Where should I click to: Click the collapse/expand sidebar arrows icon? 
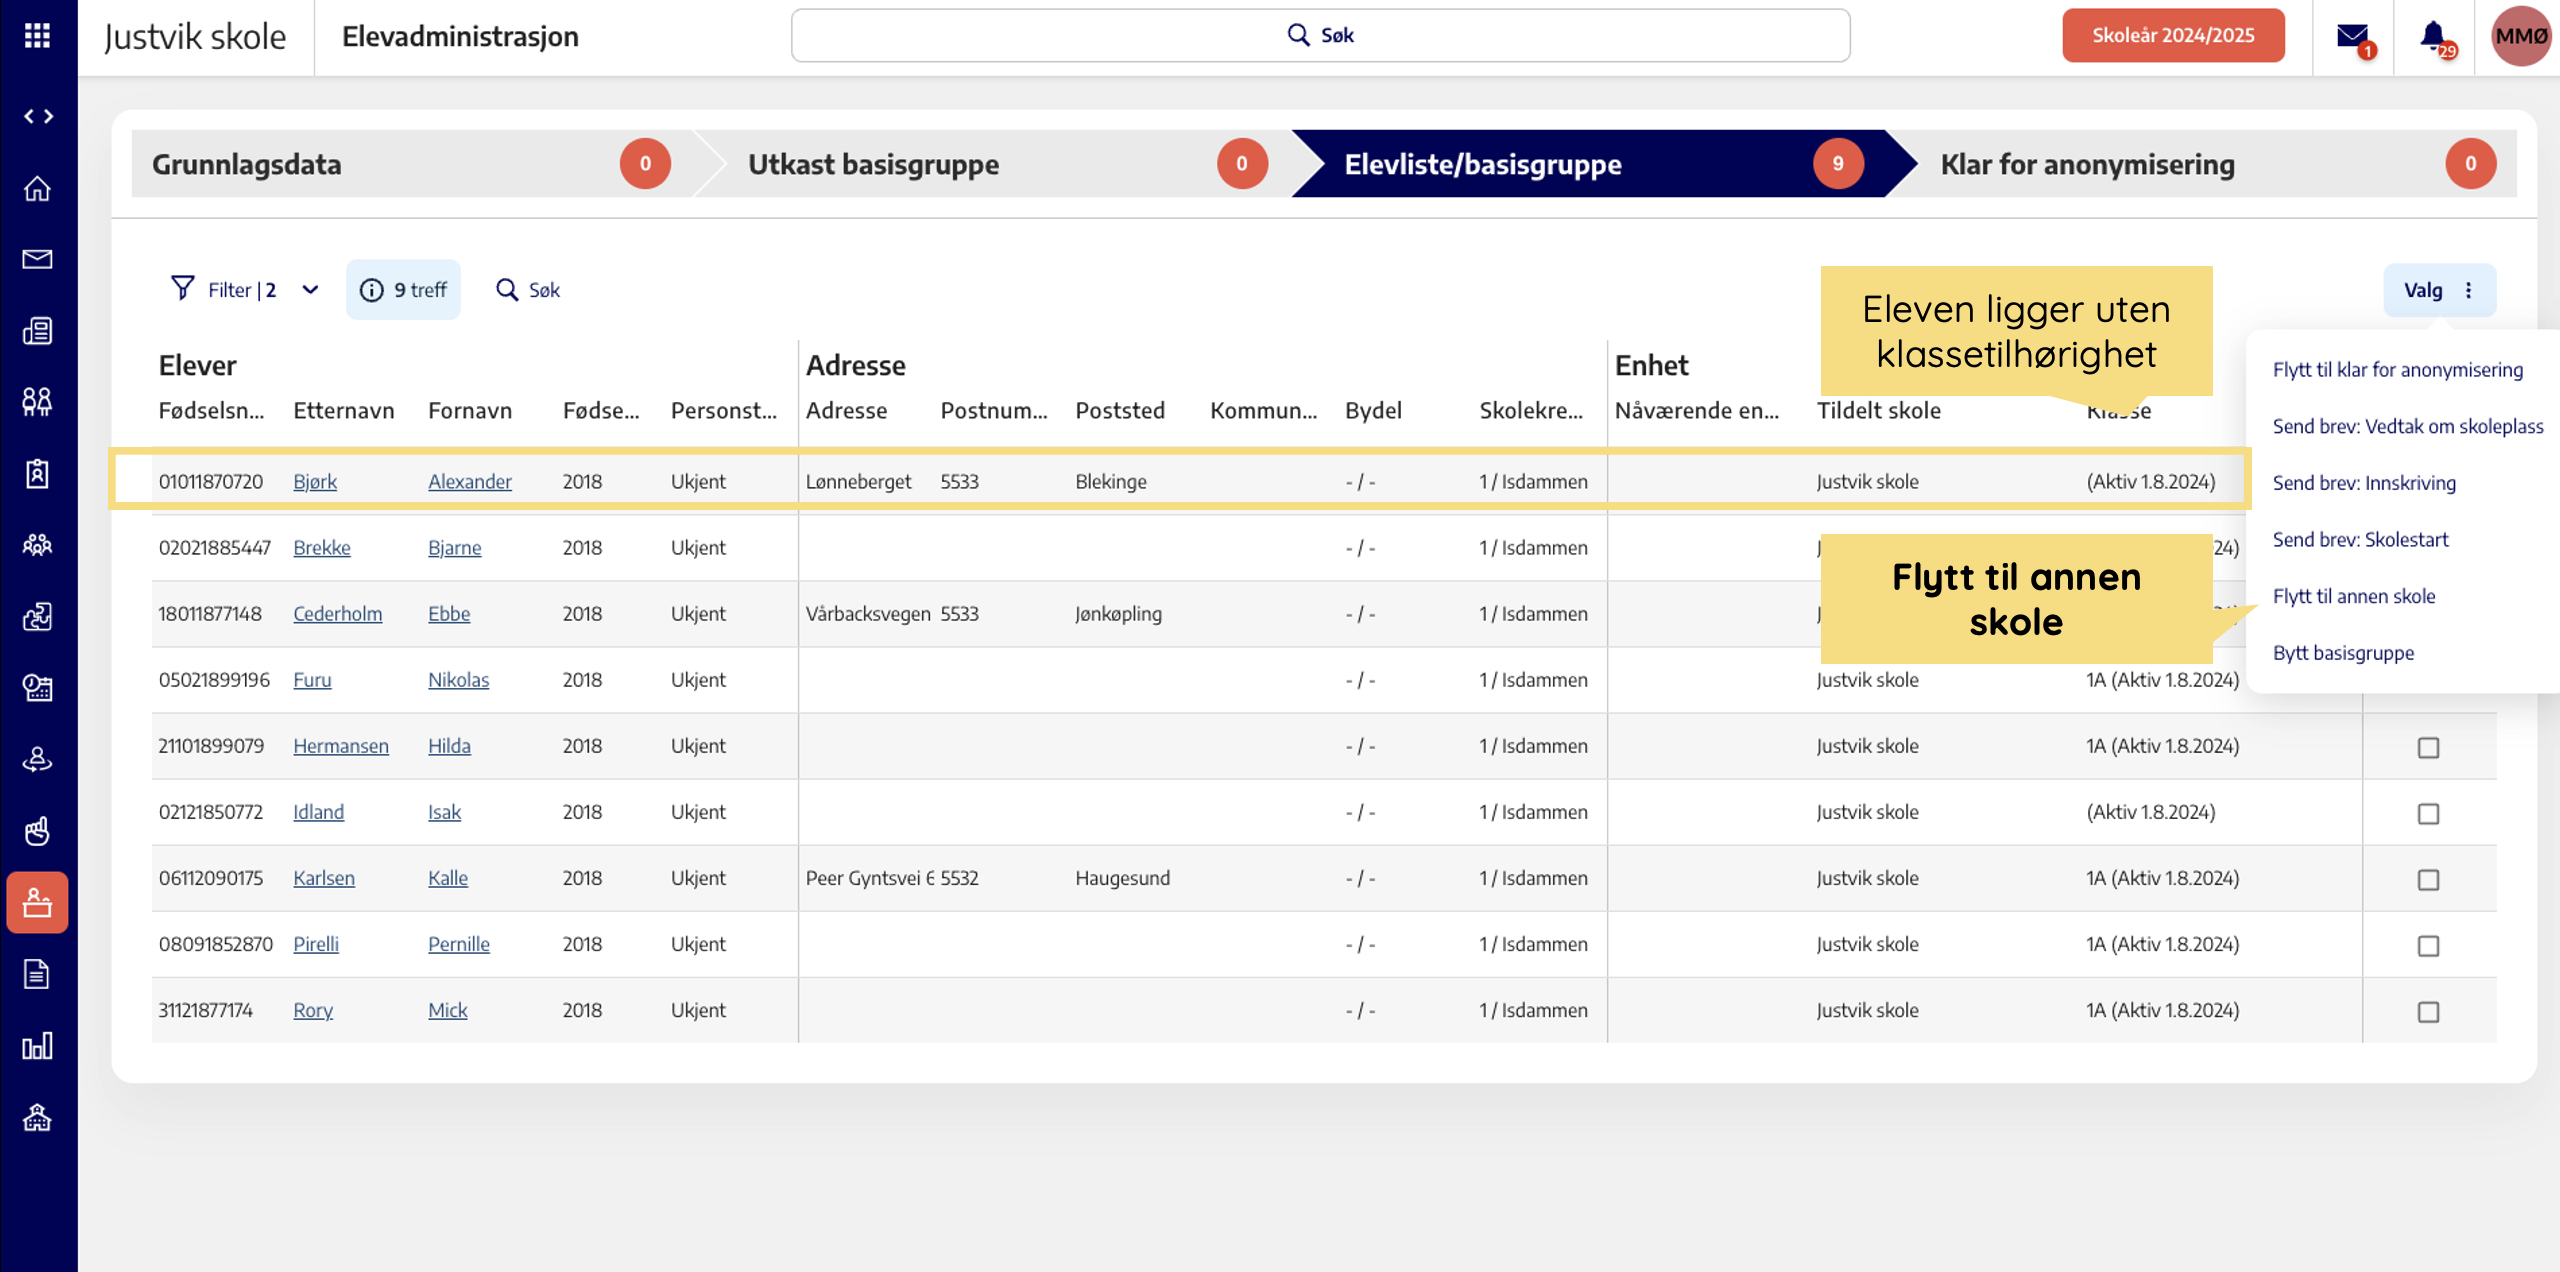pos(38,117)
